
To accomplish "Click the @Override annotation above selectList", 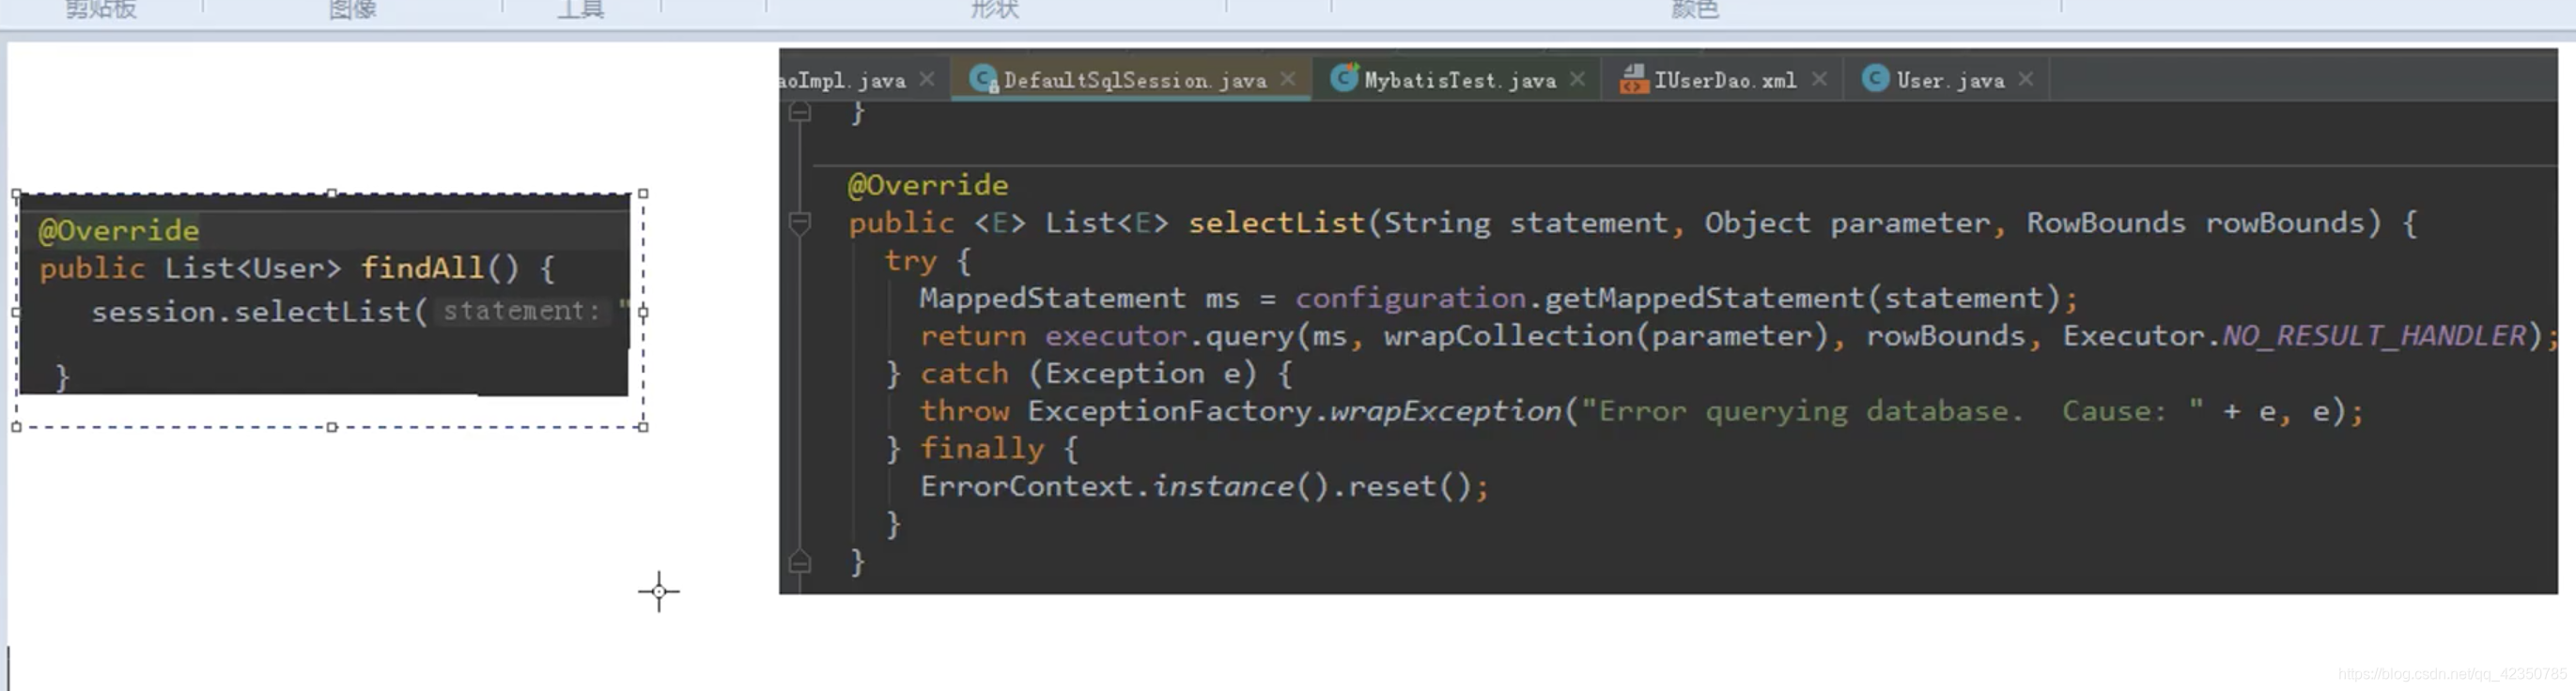I will 928,185.
